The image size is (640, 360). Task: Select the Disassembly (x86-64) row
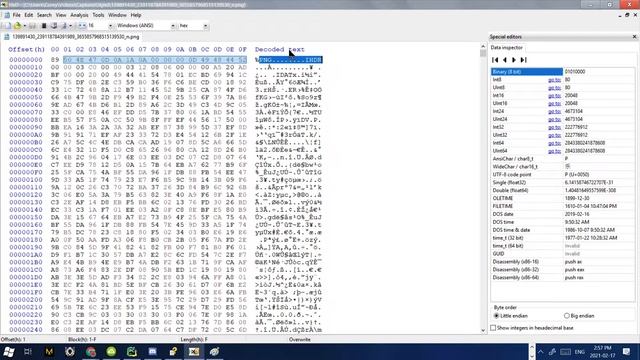pos(562,278)
